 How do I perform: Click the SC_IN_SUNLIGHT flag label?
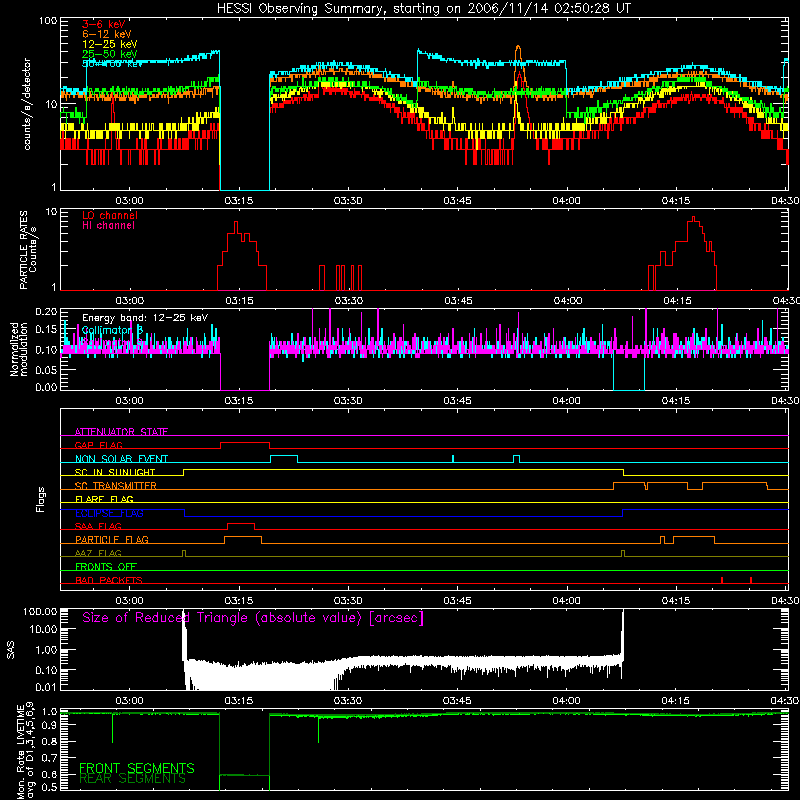coord(115,472)
